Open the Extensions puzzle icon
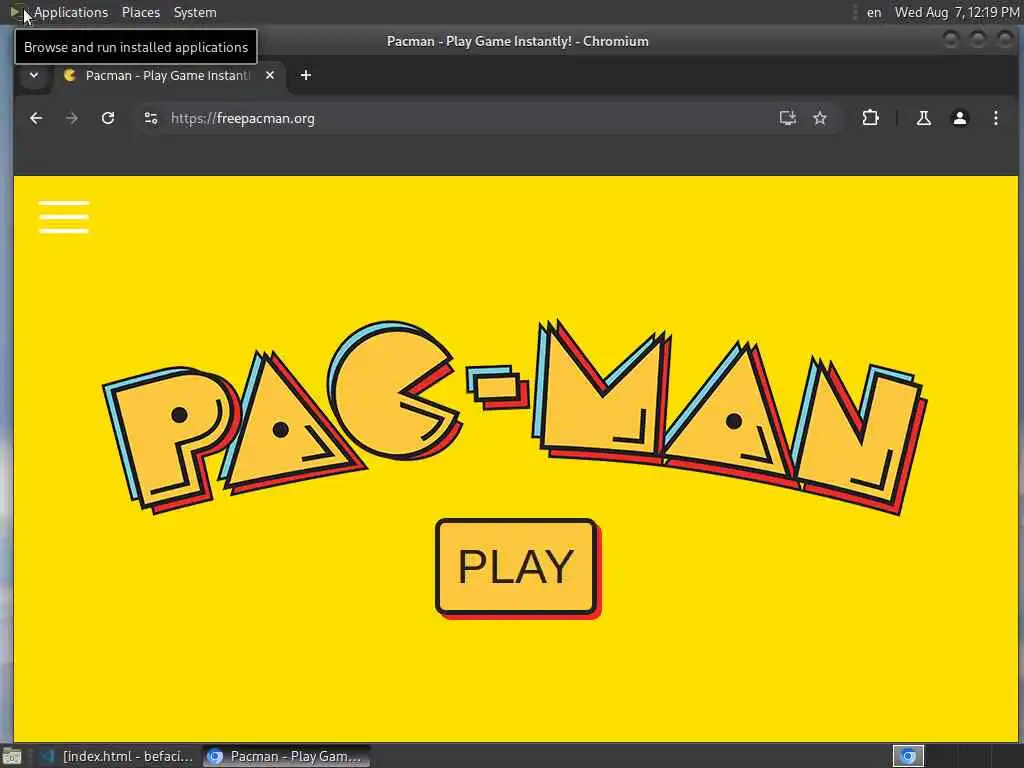 point(870,118)
